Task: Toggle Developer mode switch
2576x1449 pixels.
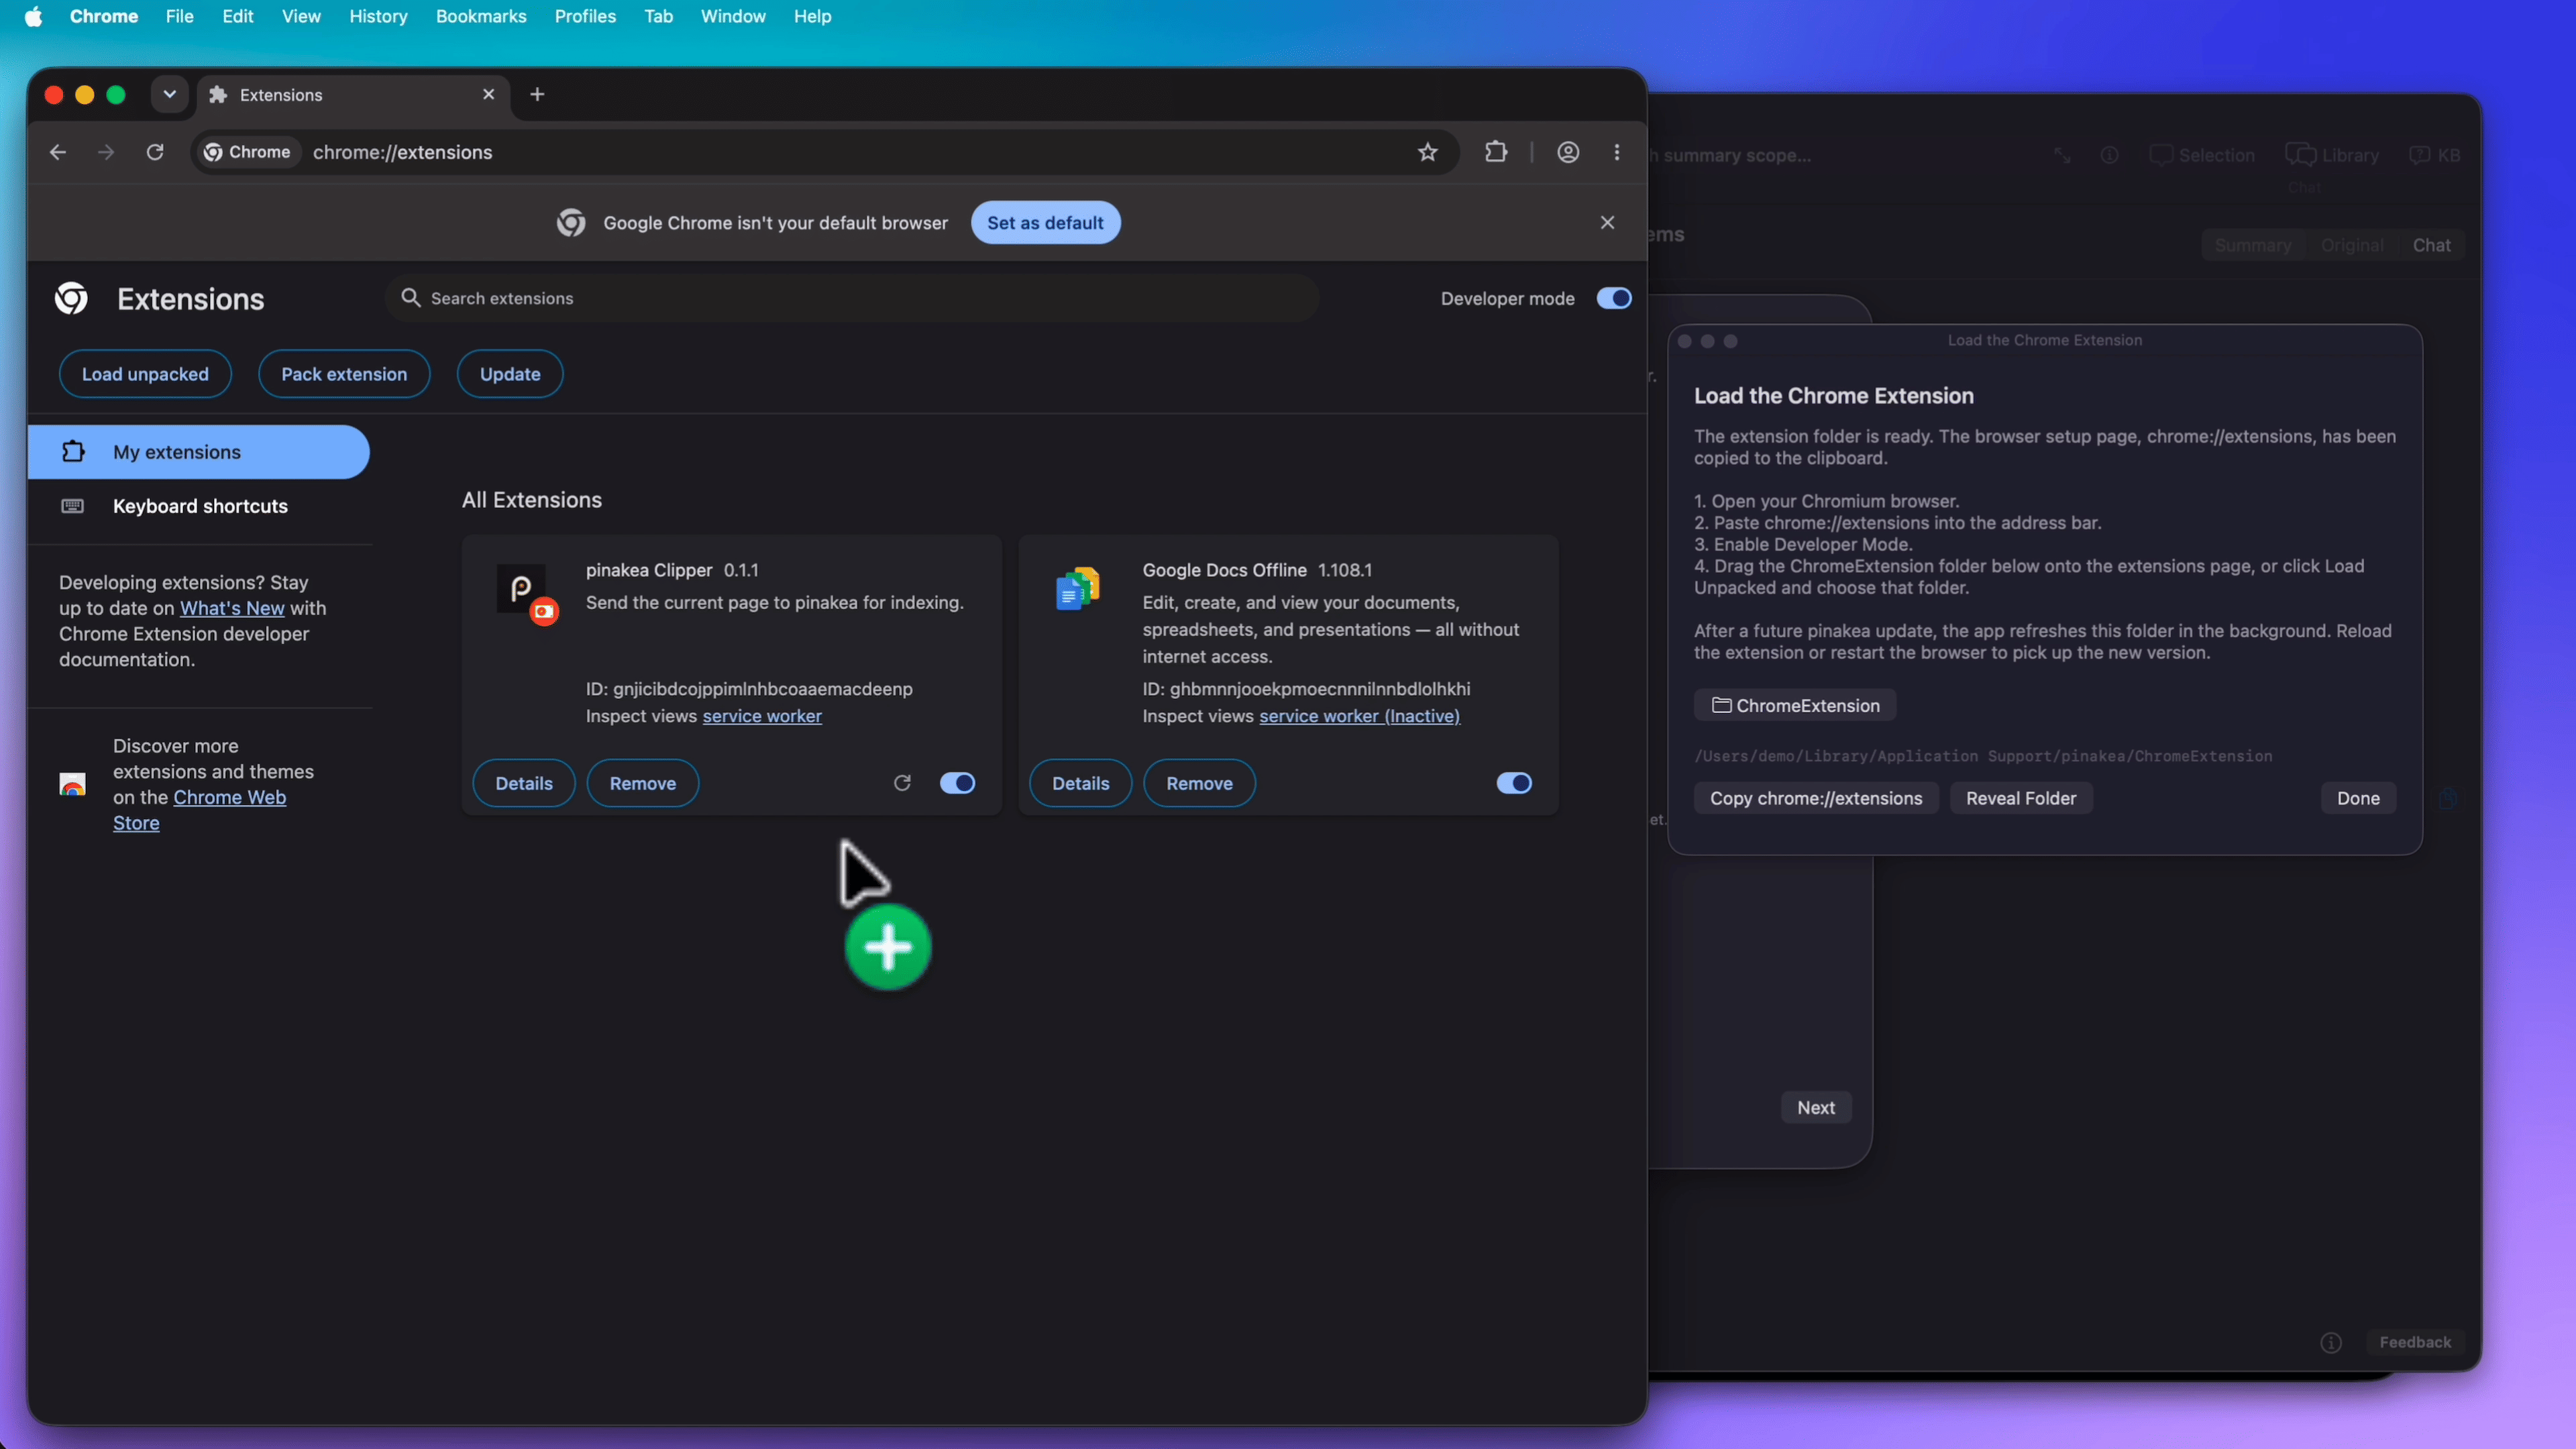Action: pyautogui.click(x=1613, y=298)
